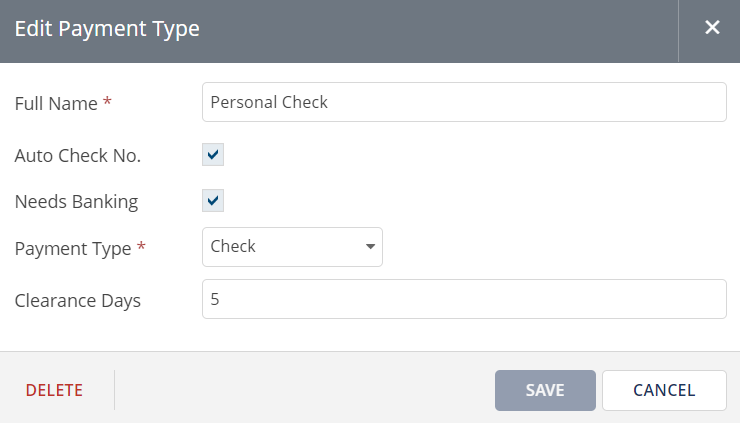Click the vertical divider beside DELETE

(115, 390)
